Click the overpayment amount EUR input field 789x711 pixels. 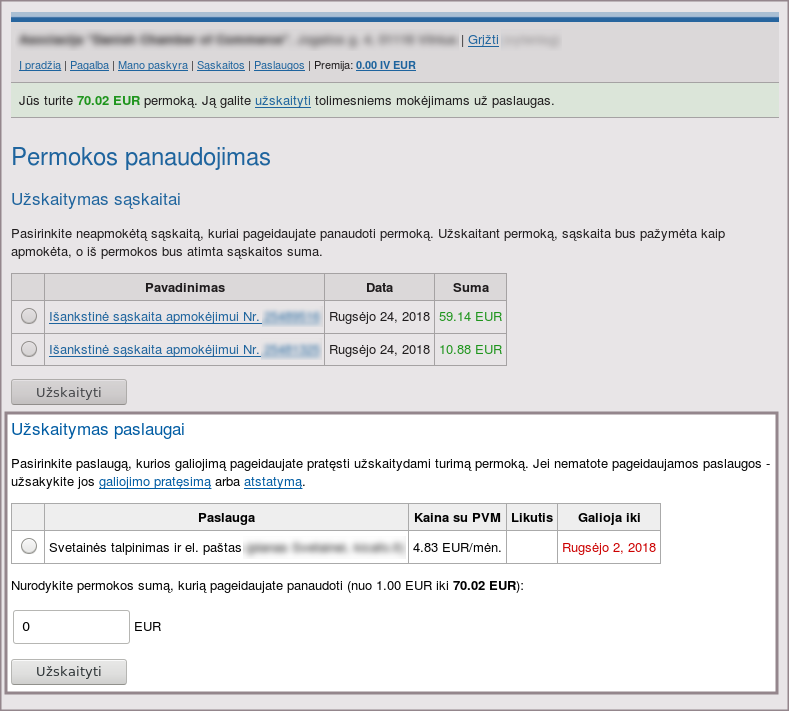coord(71,627)
